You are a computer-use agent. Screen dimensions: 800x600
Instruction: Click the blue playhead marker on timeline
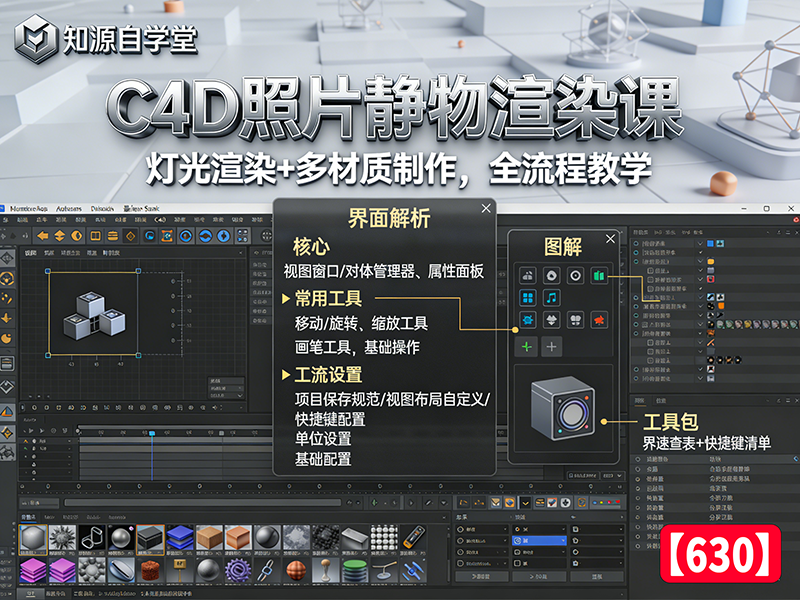[x=151, y=433]
